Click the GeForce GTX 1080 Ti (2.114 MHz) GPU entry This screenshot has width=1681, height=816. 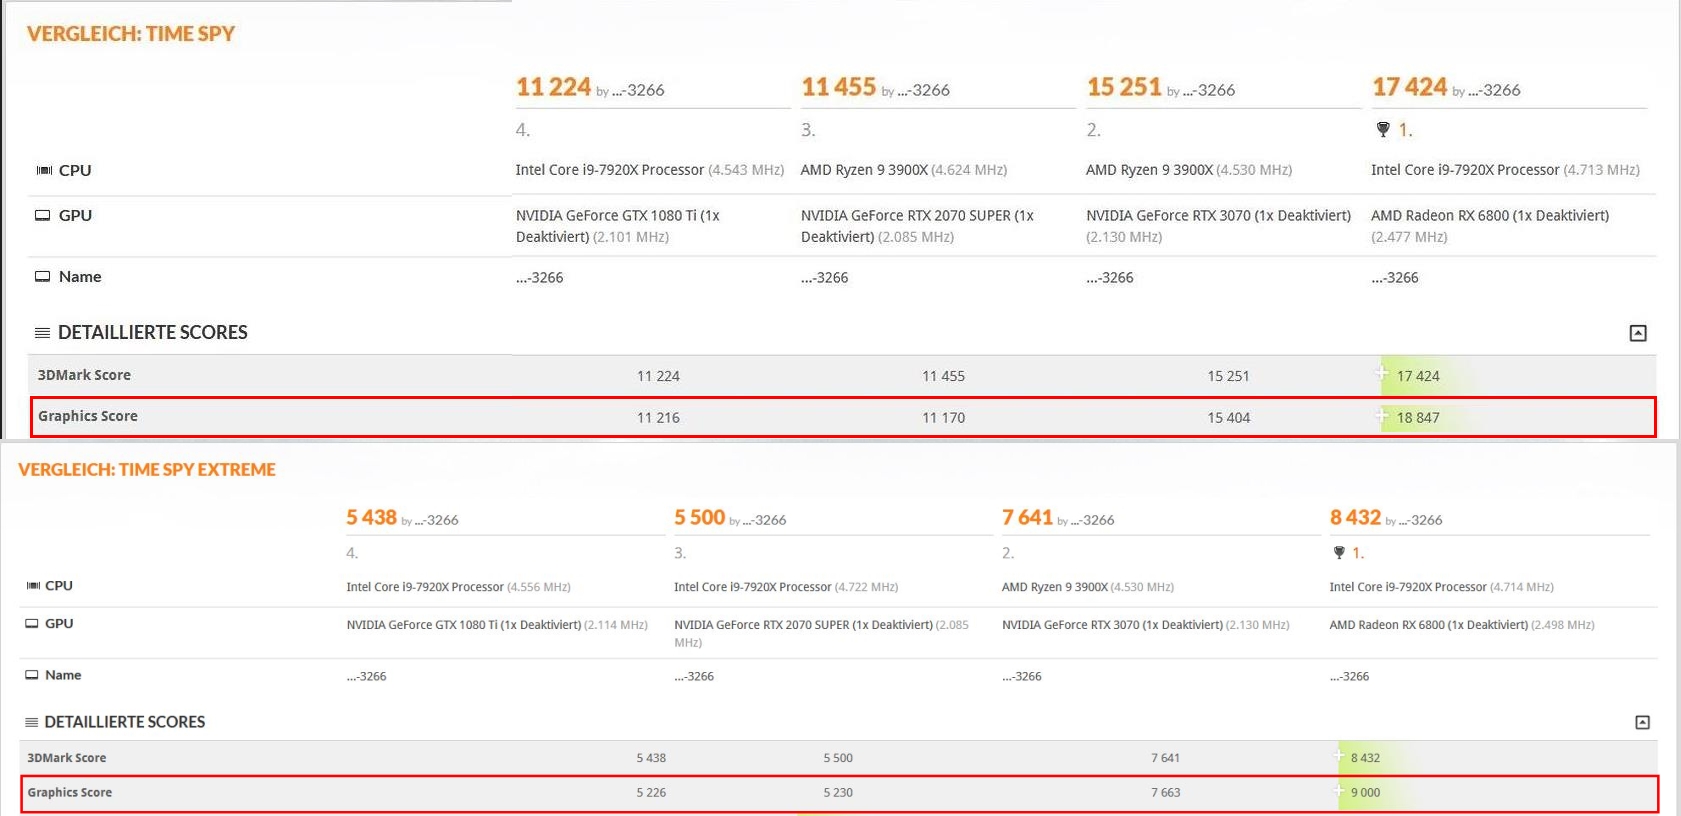point(497,625)
